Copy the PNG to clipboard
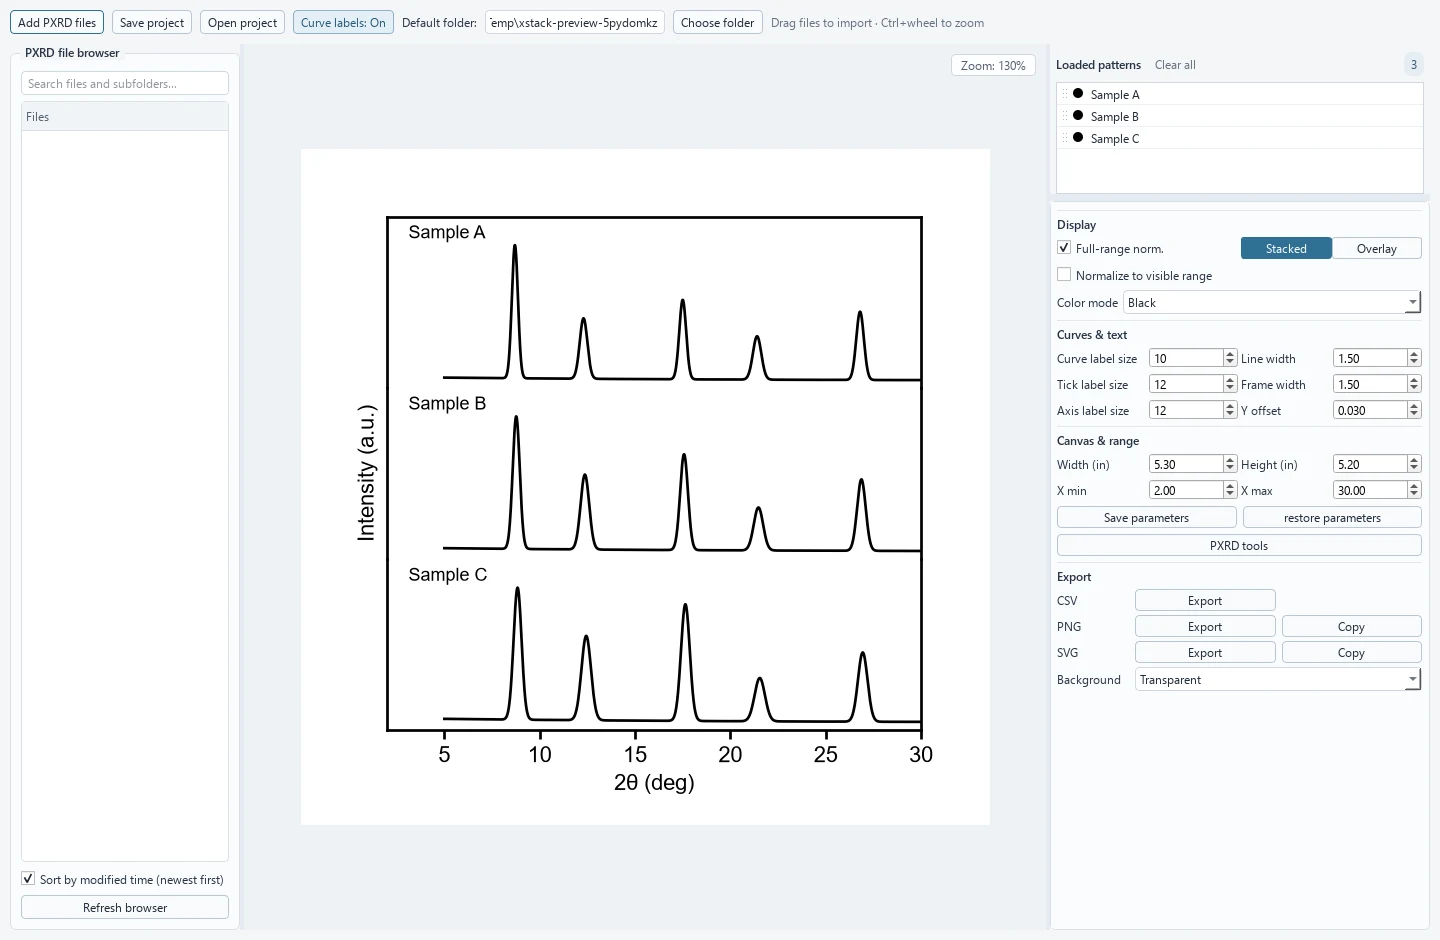Image resolution: width=1440 pixels, height=940 pixels. coord(1351,626)
